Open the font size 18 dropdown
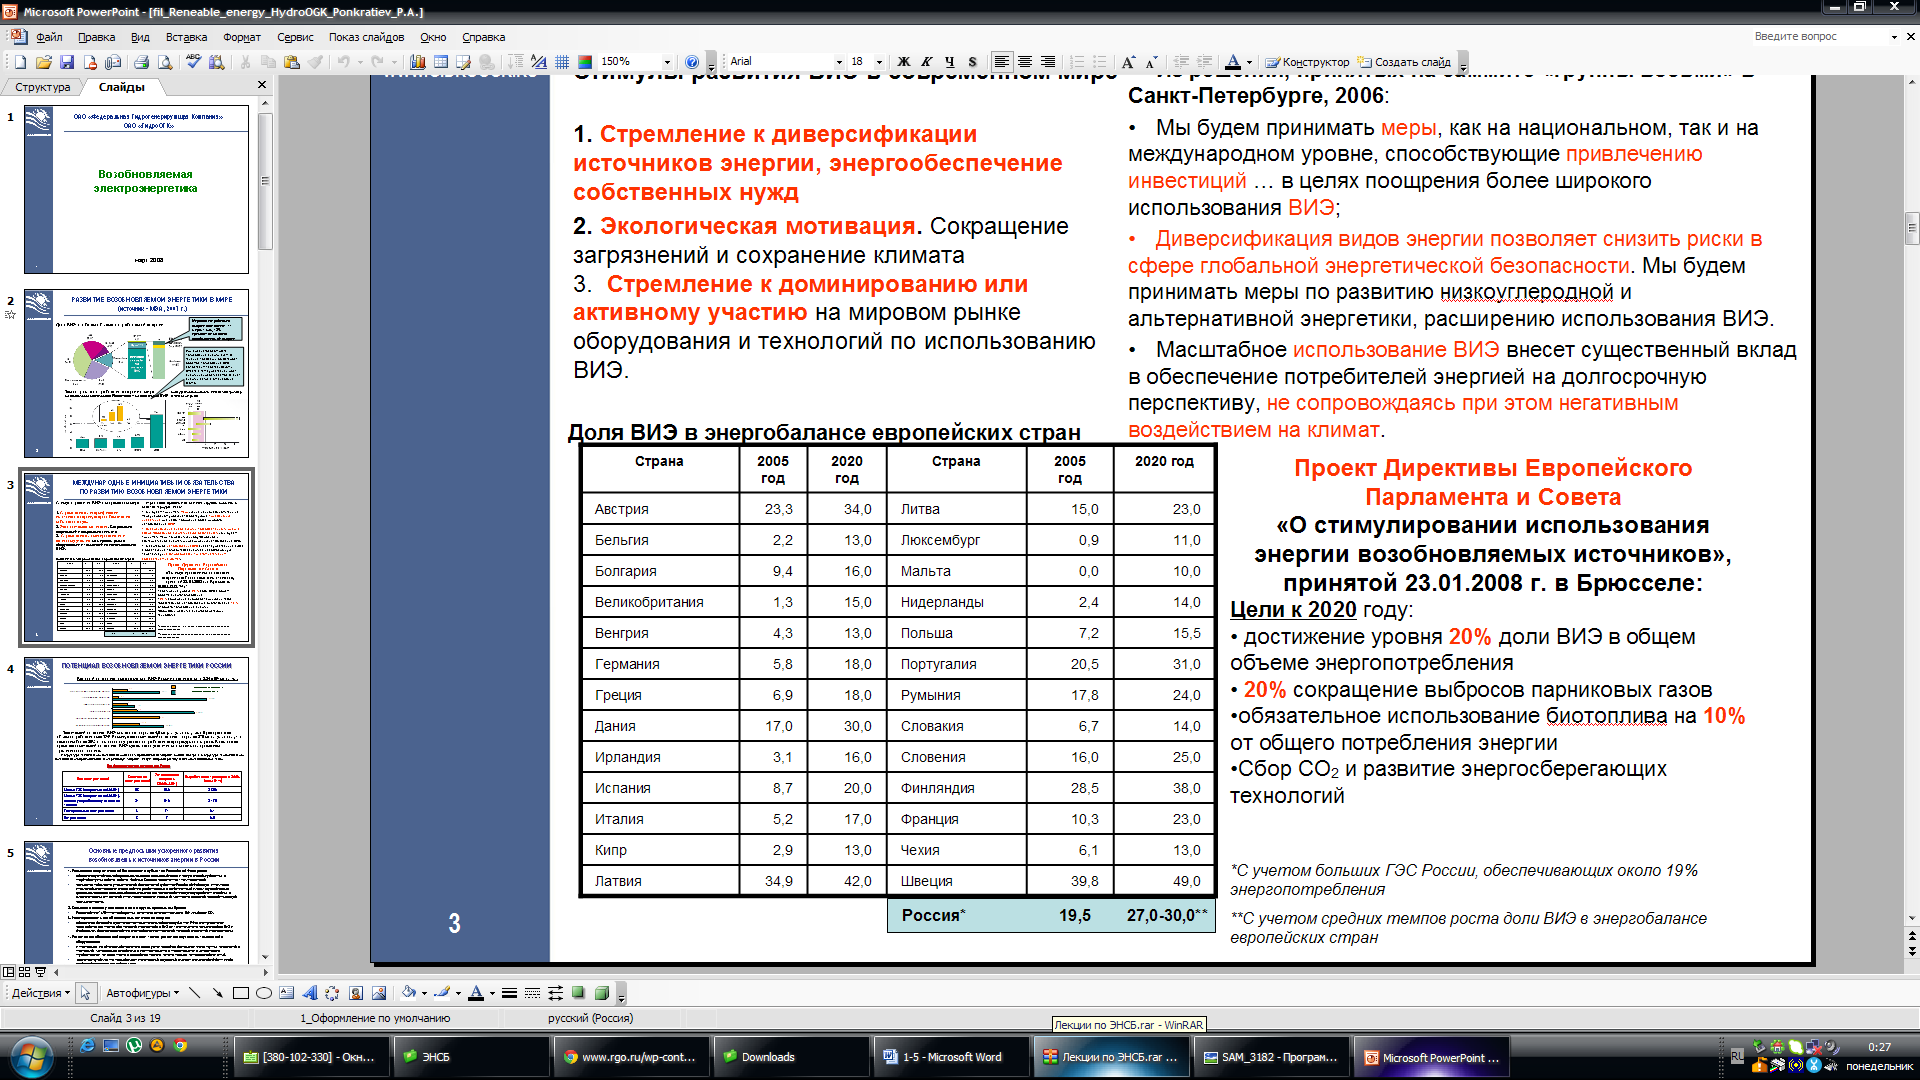This screenshot has width=1920, height=1080. (879, 62)
